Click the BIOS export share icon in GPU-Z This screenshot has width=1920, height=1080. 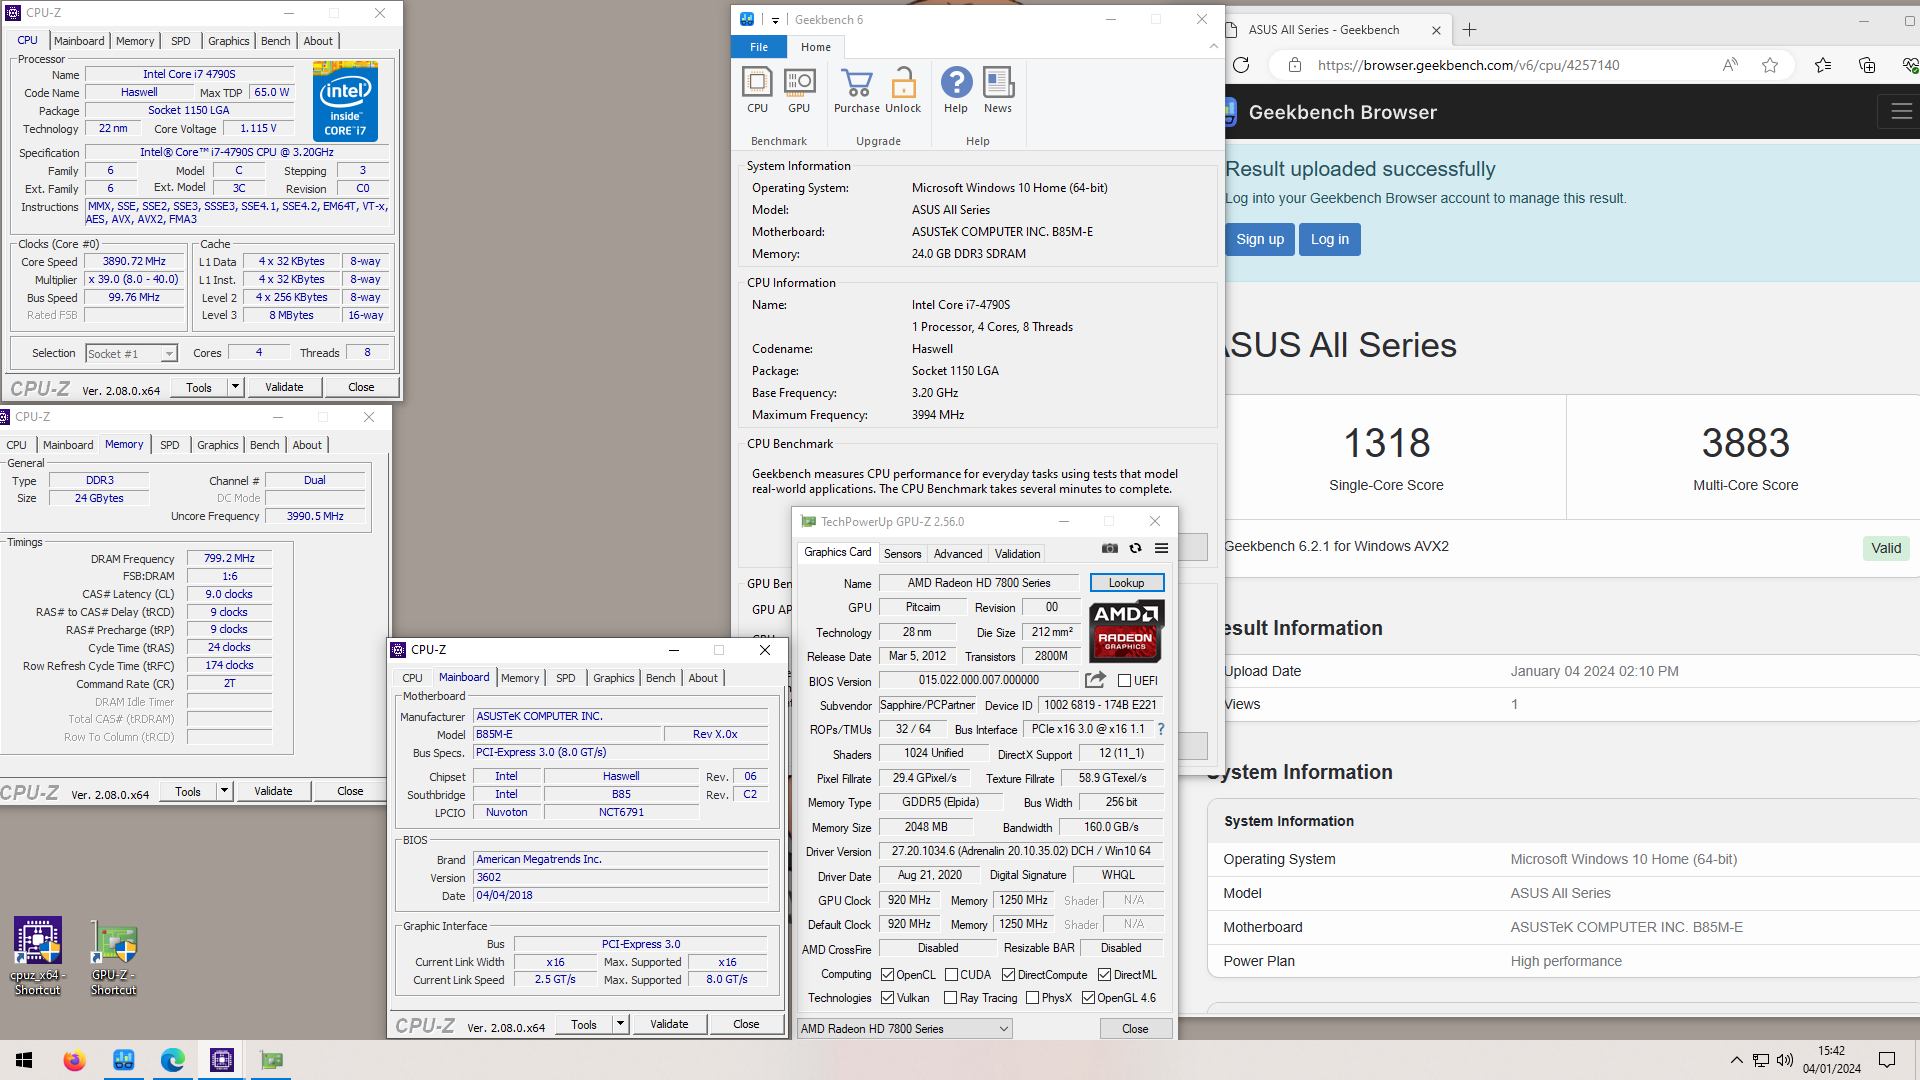pyautogui.click(x=1095, y=680)
